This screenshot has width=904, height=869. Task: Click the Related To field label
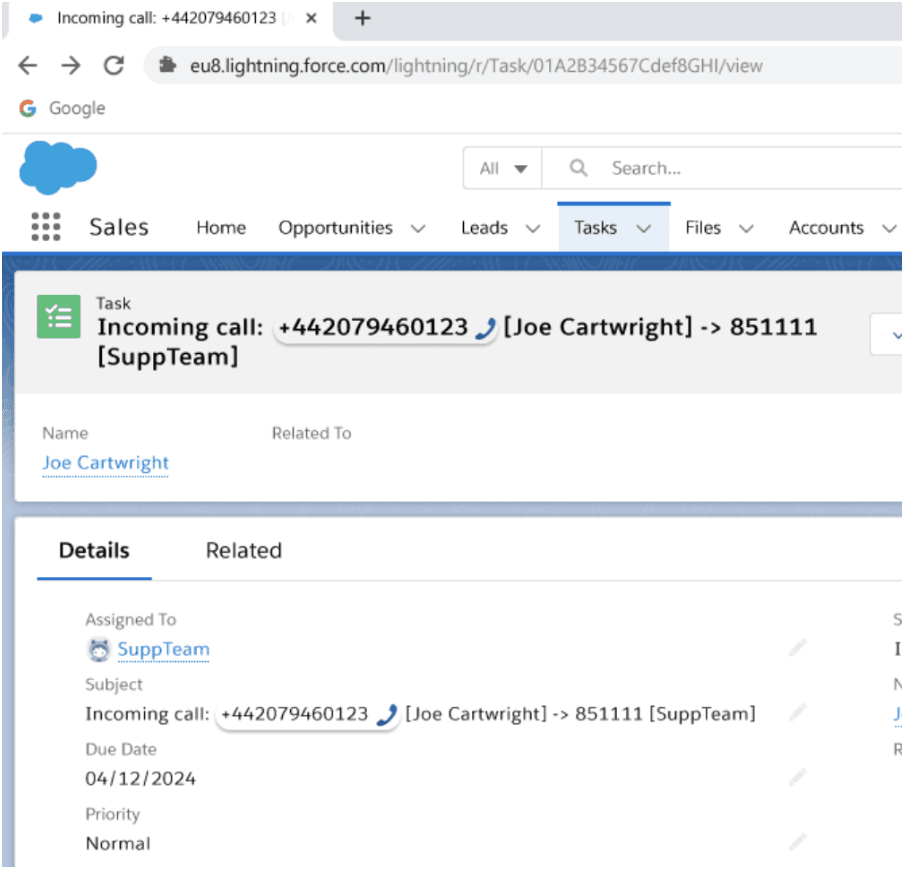pyautogui.click(x=311, y=433)
